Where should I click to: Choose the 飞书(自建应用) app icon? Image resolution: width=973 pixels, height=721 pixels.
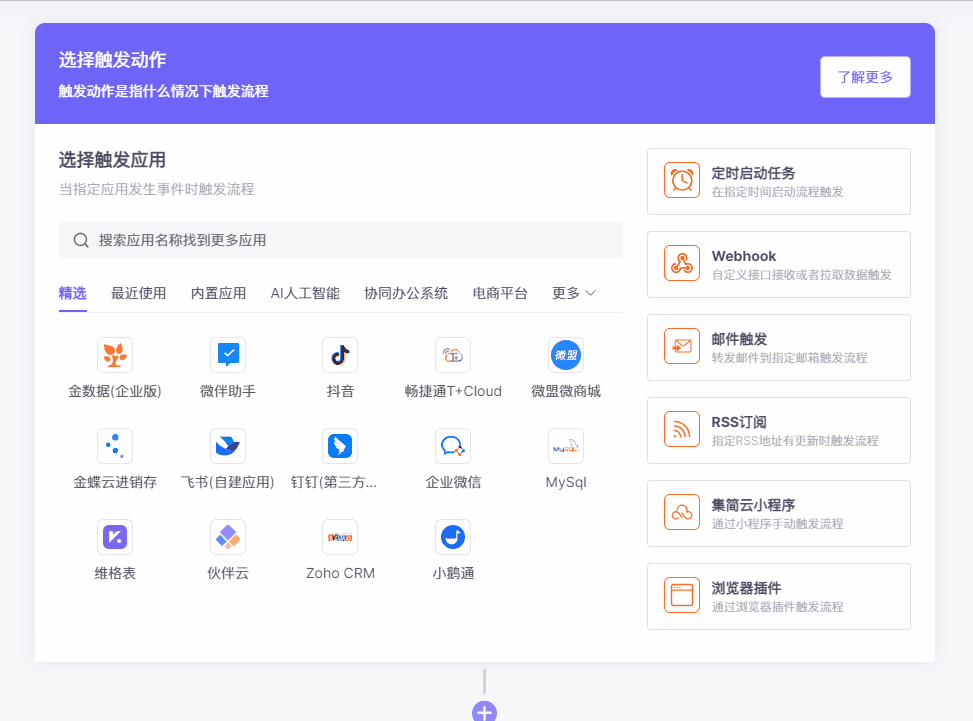pyautogui.click(x=228, y=446)
